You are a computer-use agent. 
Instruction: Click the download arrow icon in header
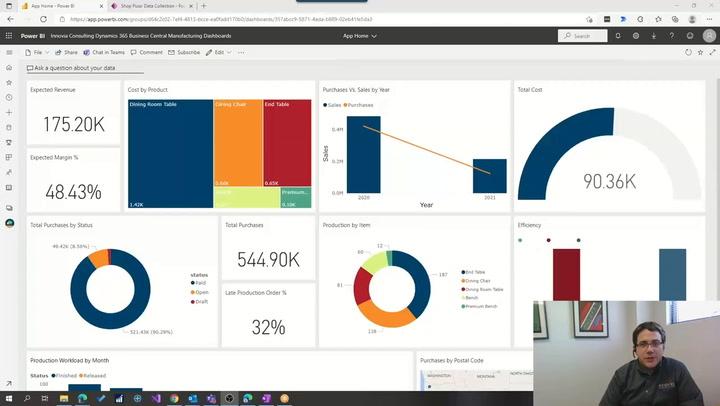pyautogui.click(x=653, y=36)
